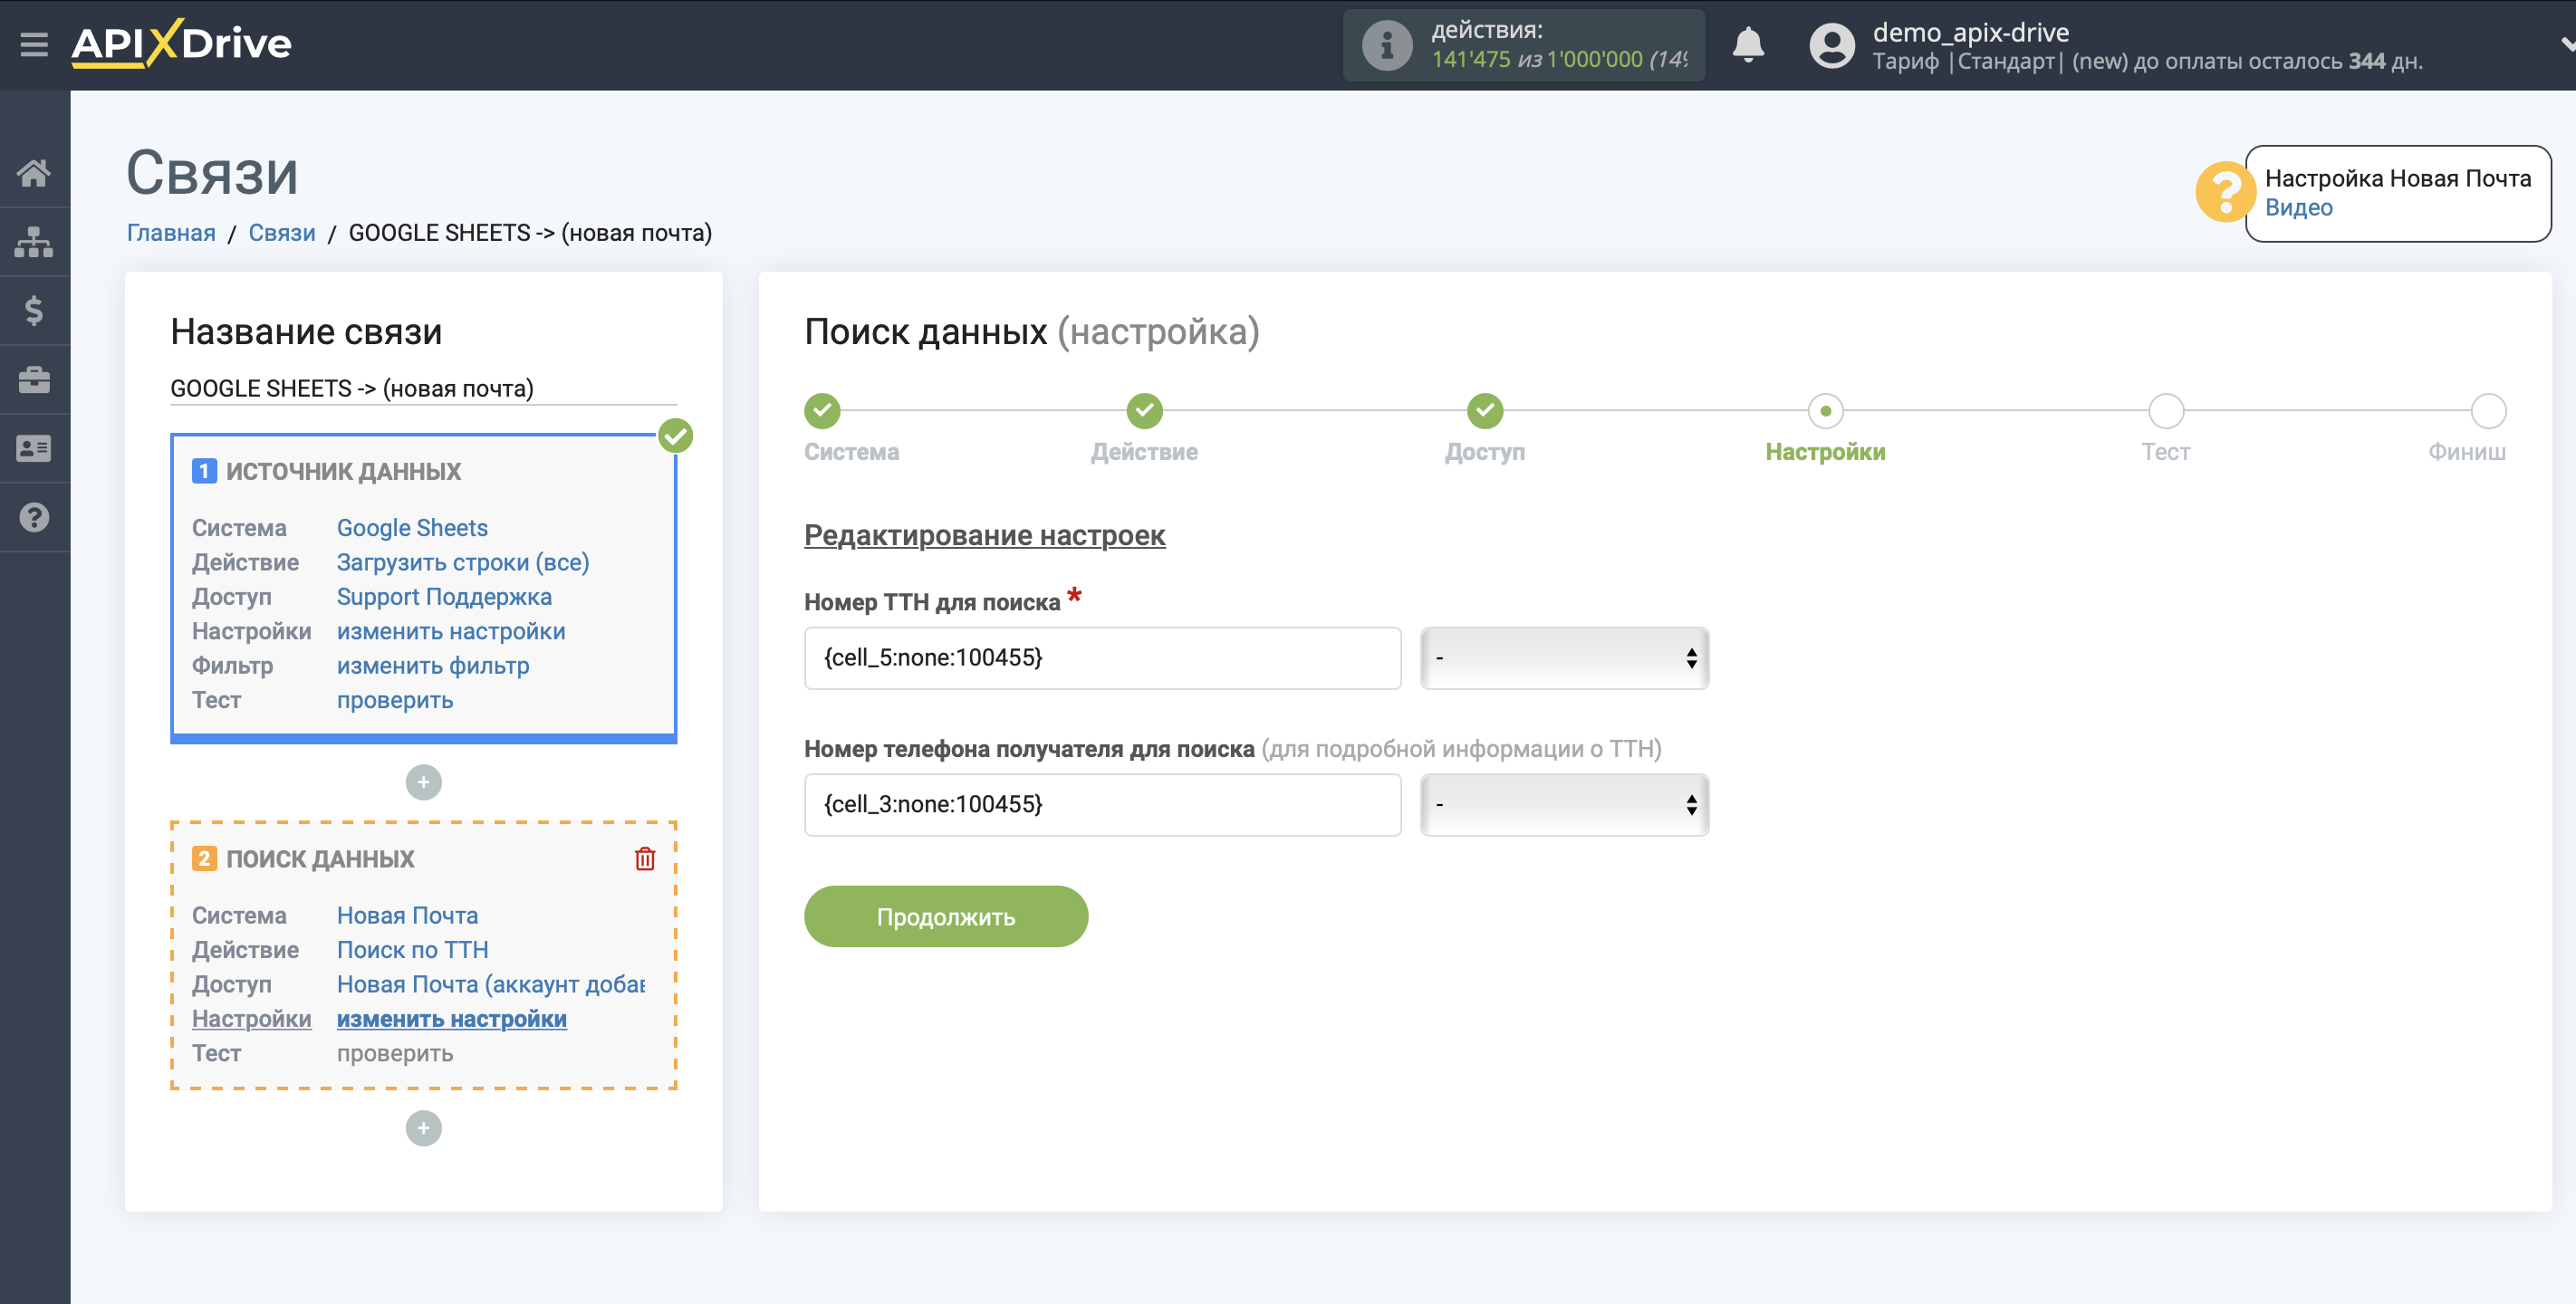Click bold изменить настройки in search block

(x=452, y=1019)
